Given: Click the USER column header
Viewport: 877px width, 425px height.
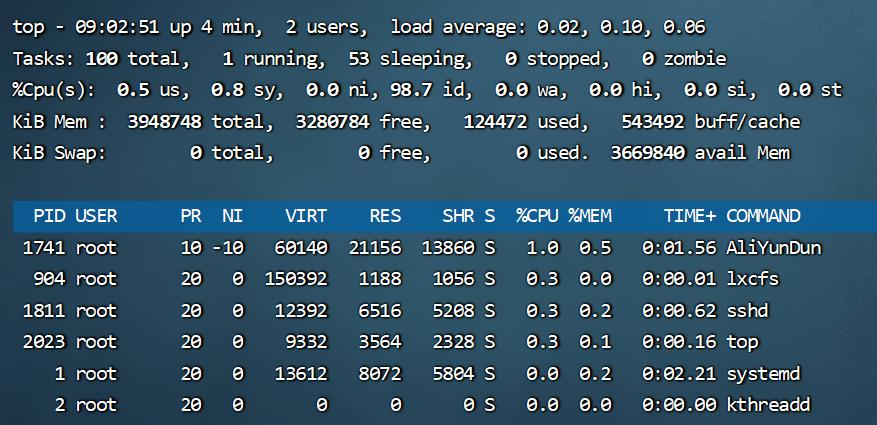Looking at the screenshot, I should 96,216.
